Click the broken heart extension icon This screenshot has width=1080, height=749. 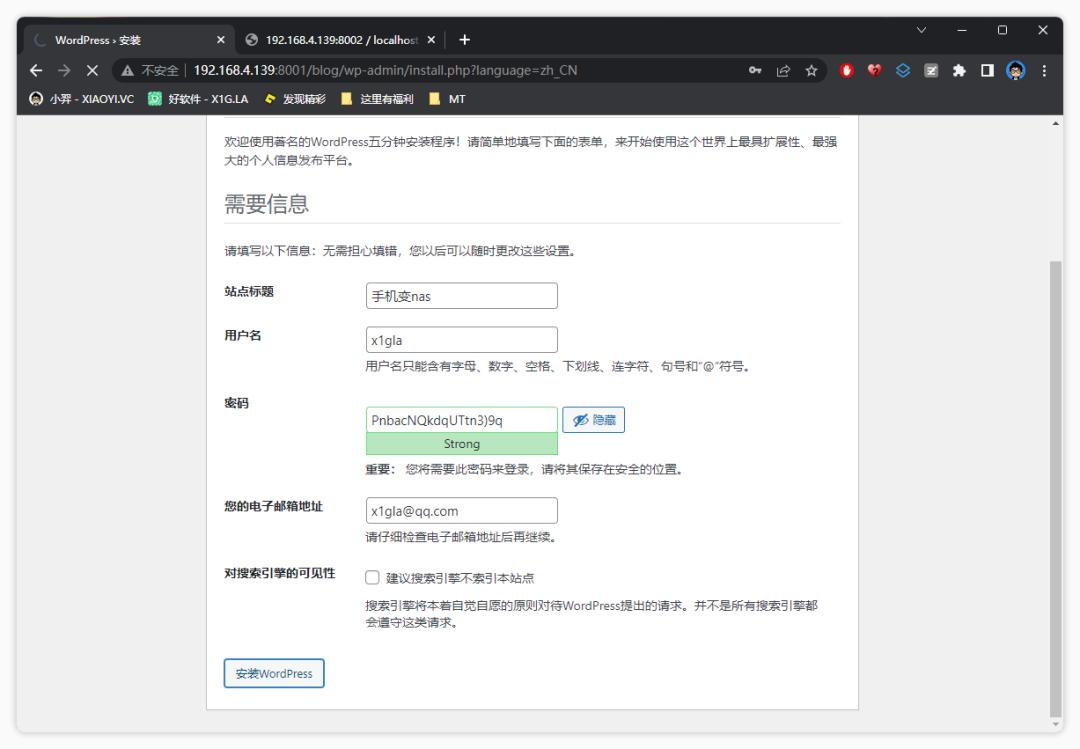(872, 70)
